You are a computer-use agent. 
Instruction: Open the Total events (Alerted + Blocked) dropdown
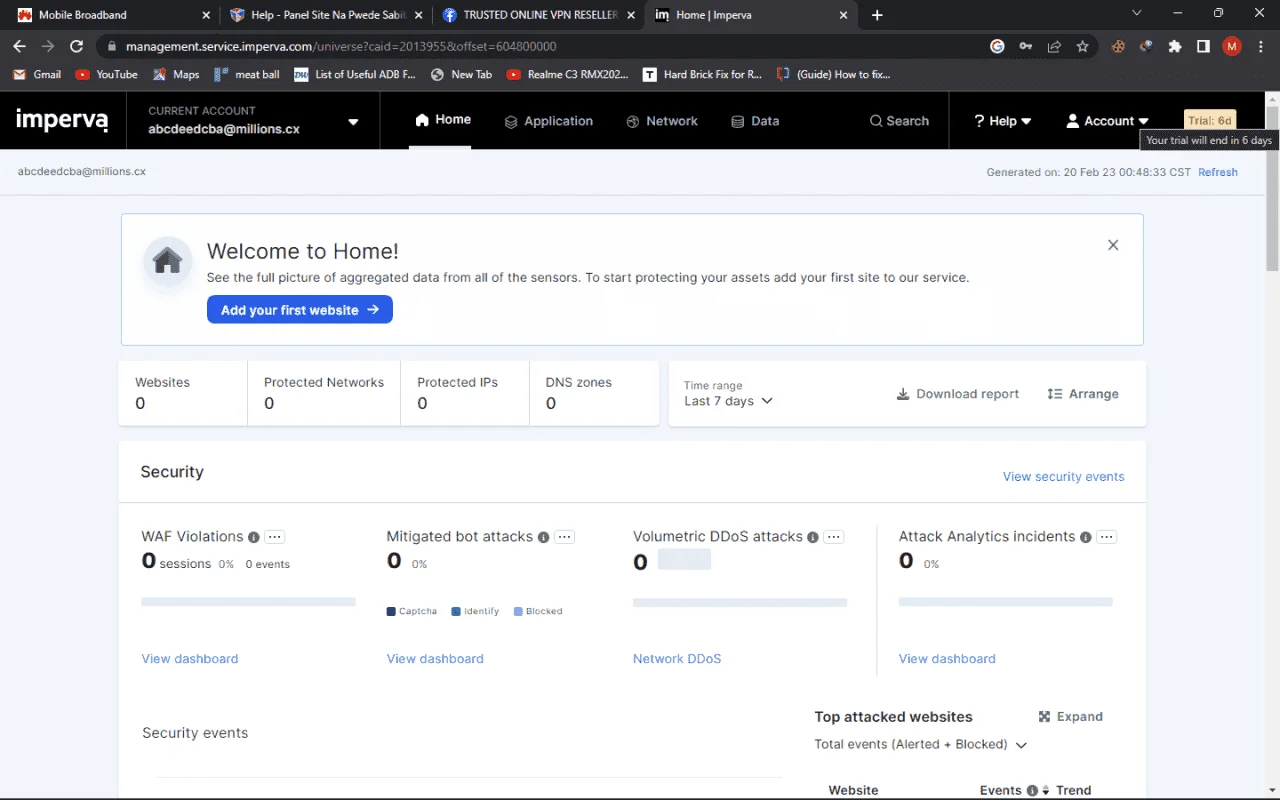[921, 744]
